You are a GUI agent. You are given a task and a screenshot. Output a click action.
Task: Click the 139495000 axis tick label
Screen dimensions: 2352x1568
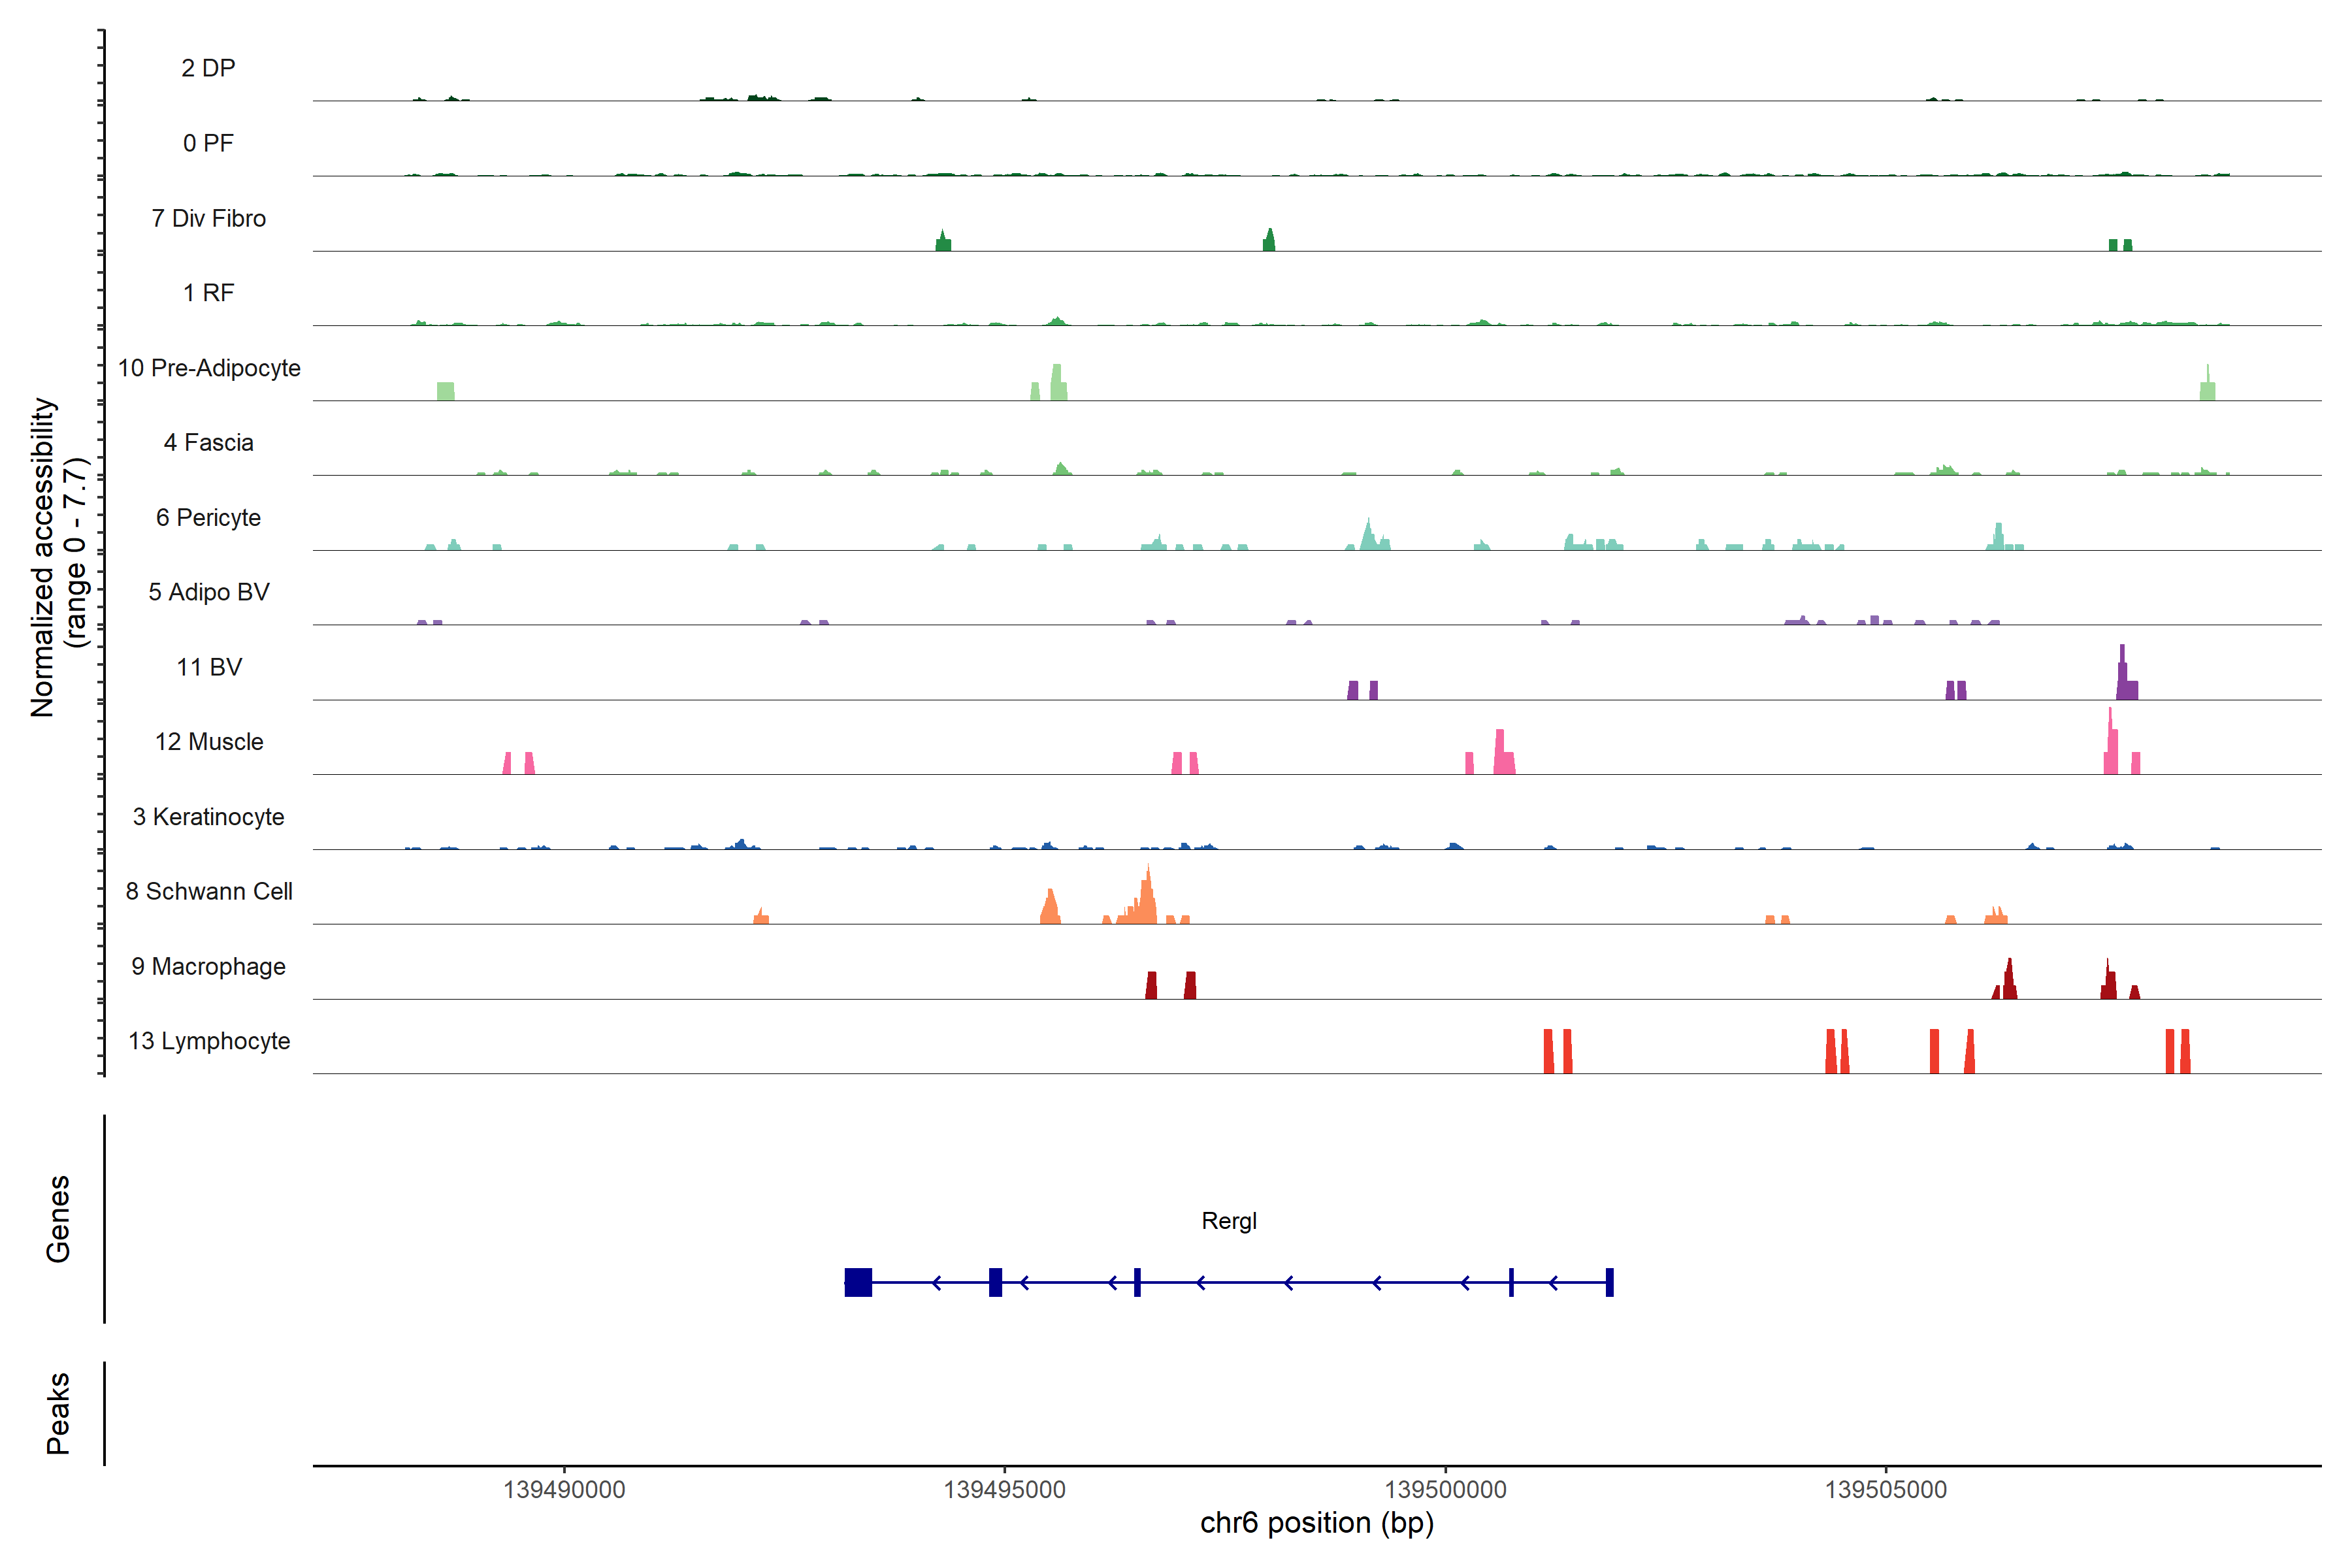pos(1004,1490)
